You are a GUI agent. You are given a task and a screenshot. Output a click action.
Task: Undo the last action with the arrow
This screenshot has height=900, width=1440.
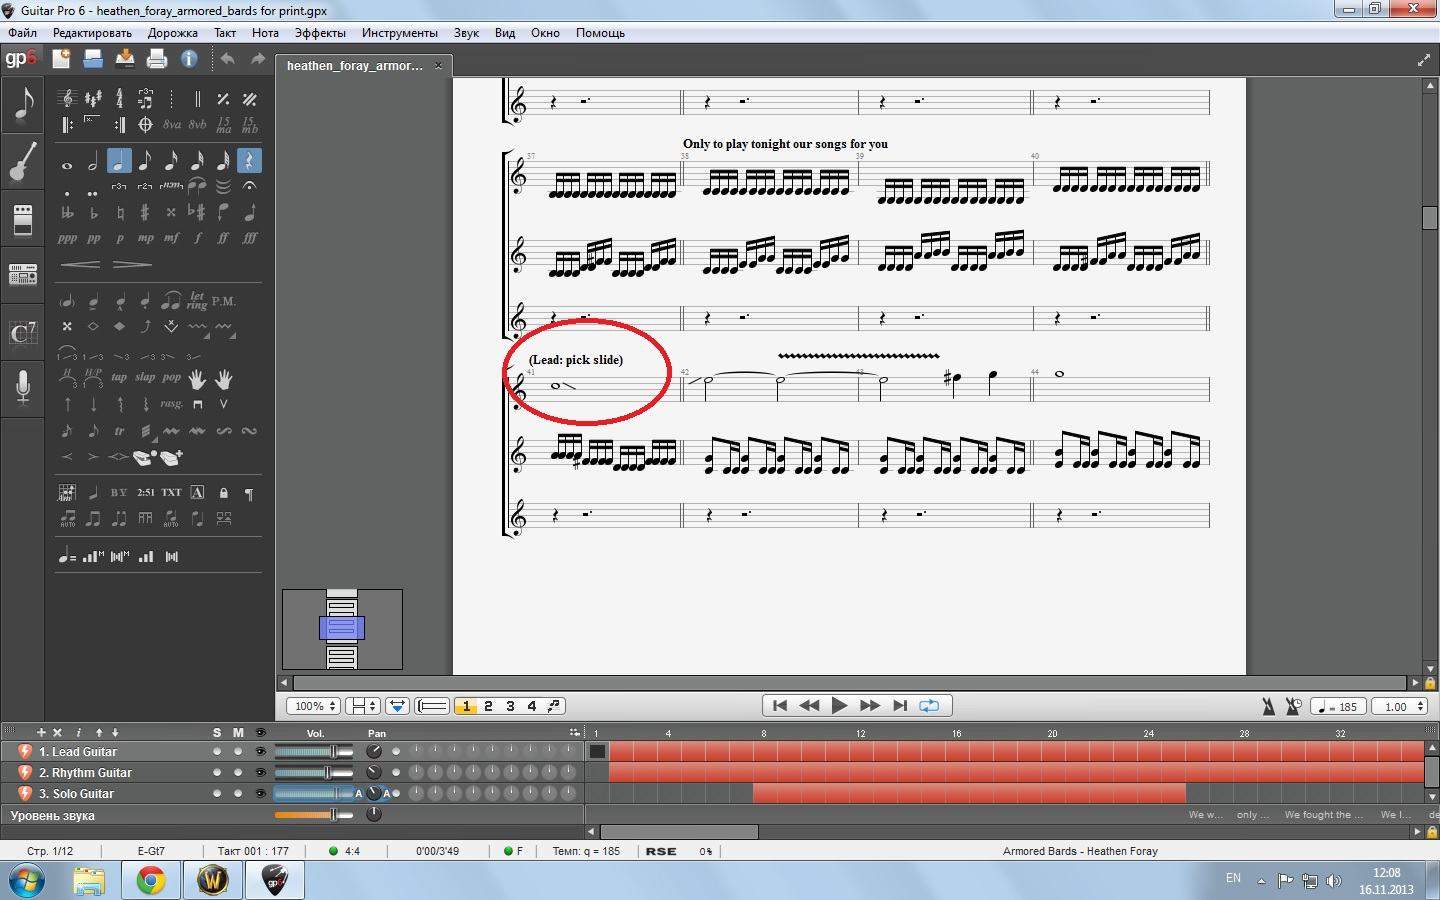click(227, 59)
